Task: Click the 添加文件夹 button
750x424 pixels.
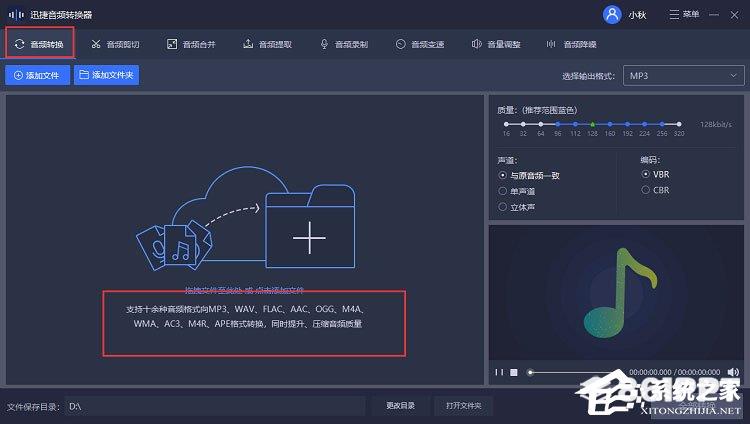Action: coord(106,75)
